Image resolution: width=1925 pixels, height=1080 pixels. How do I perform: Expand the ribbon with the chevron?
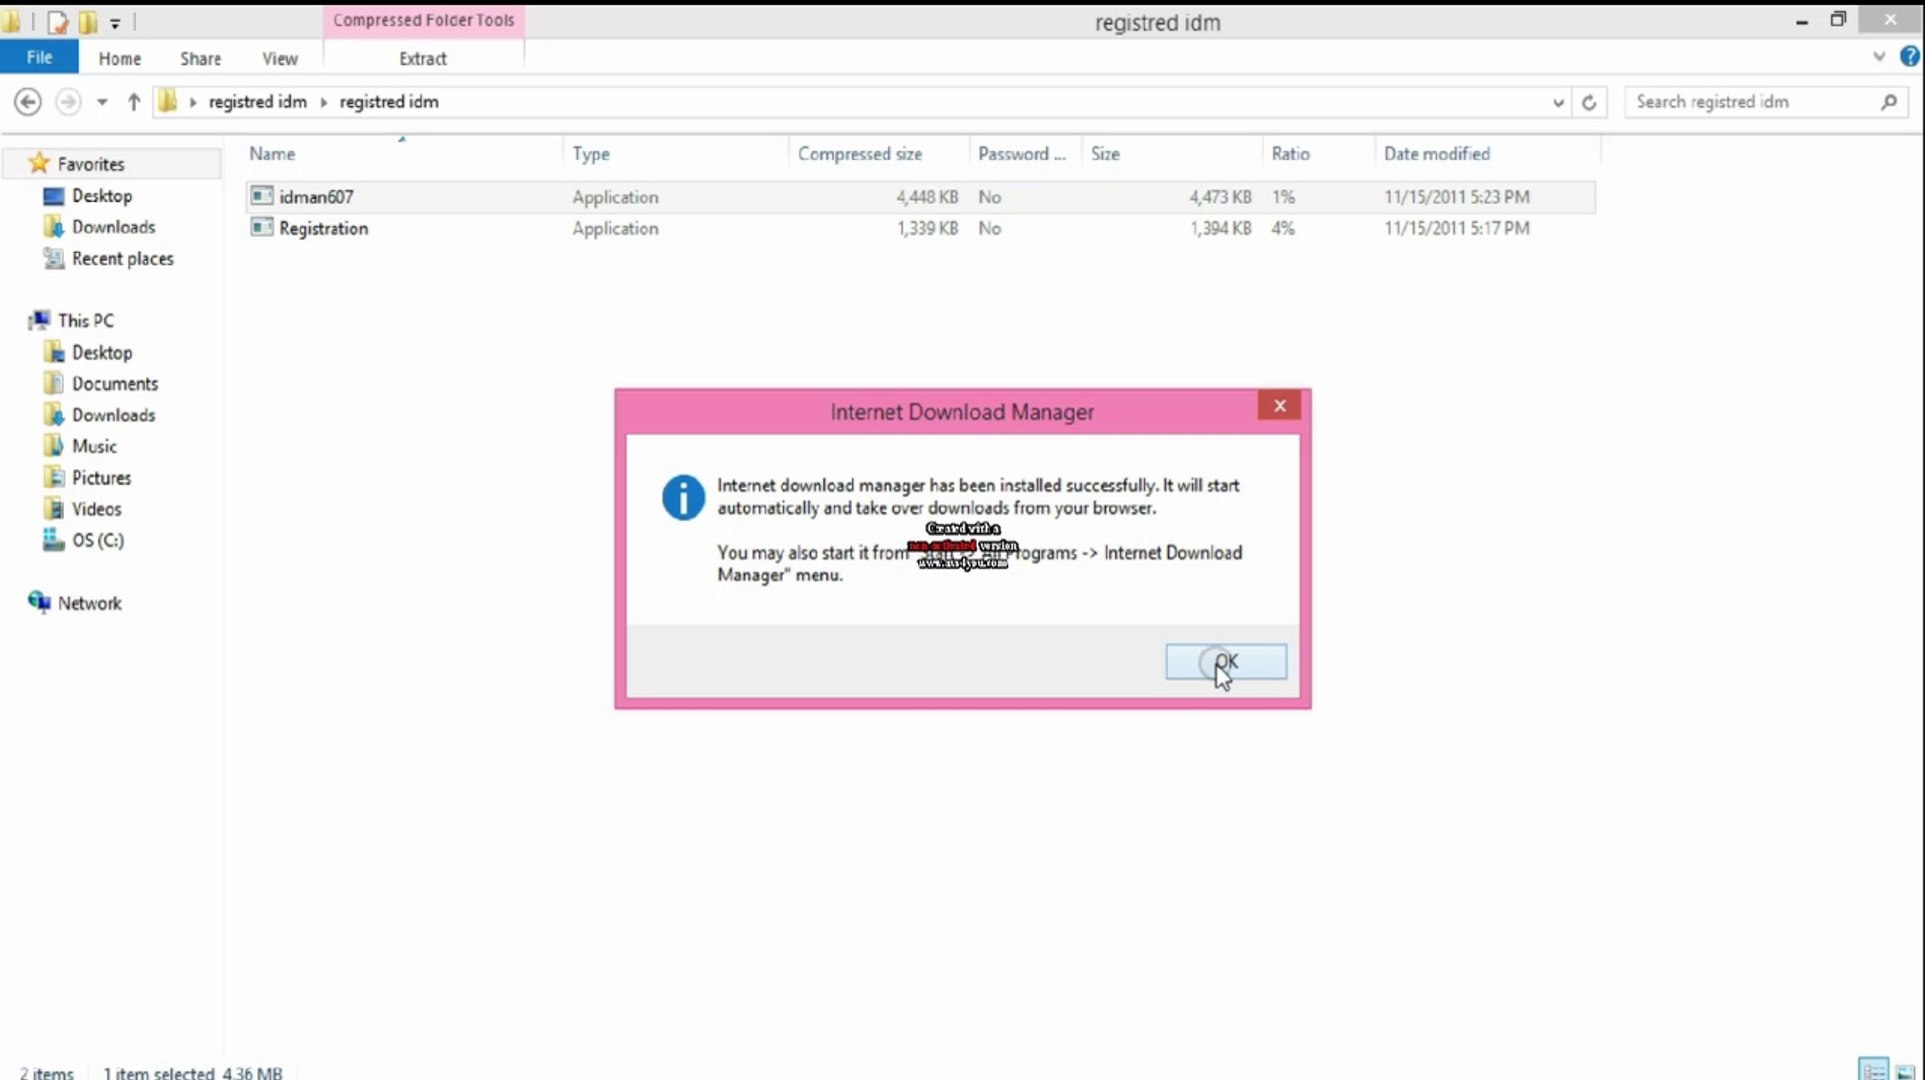coord(1879,57)
